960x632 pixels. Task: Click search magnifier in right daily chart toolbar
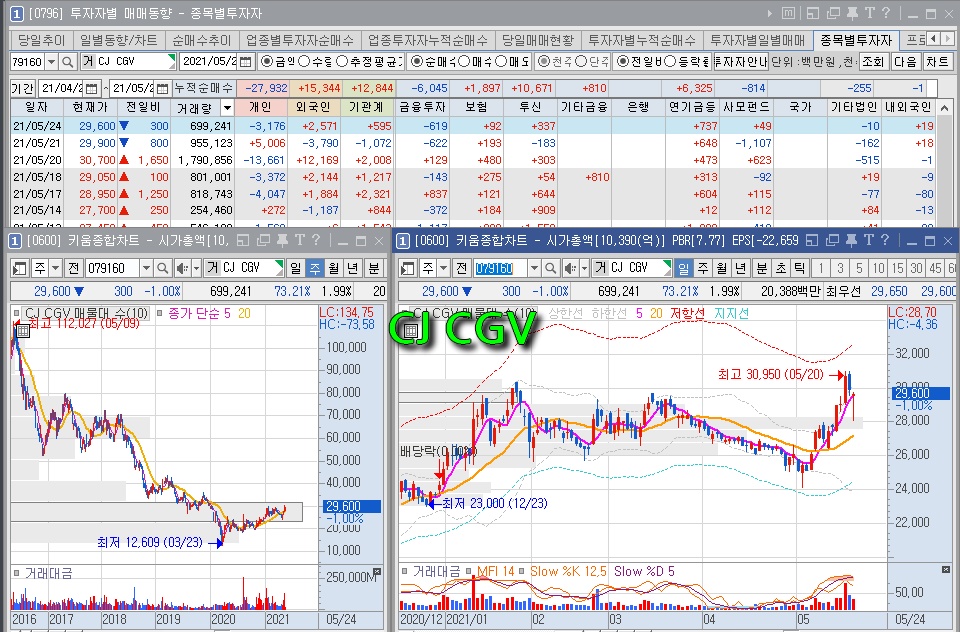(550, 268)
